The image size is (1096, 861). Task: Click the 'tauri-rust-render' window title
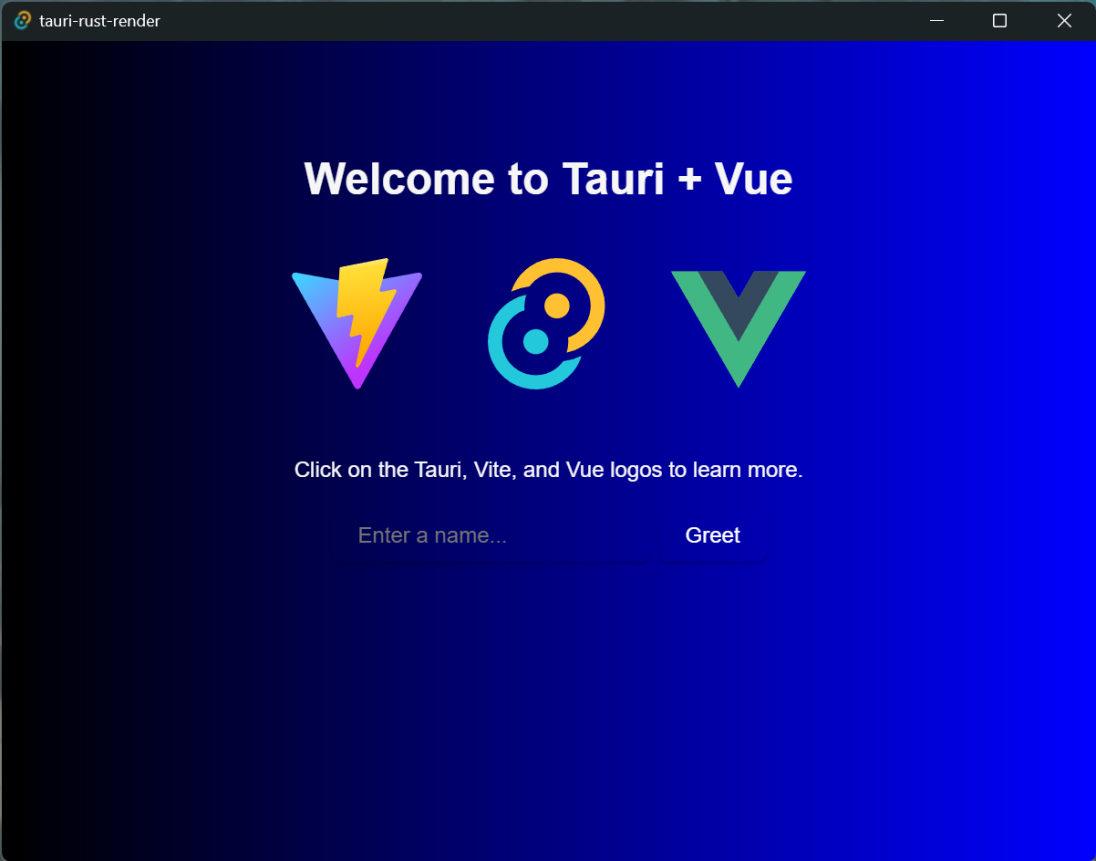[x=100, y=21]
